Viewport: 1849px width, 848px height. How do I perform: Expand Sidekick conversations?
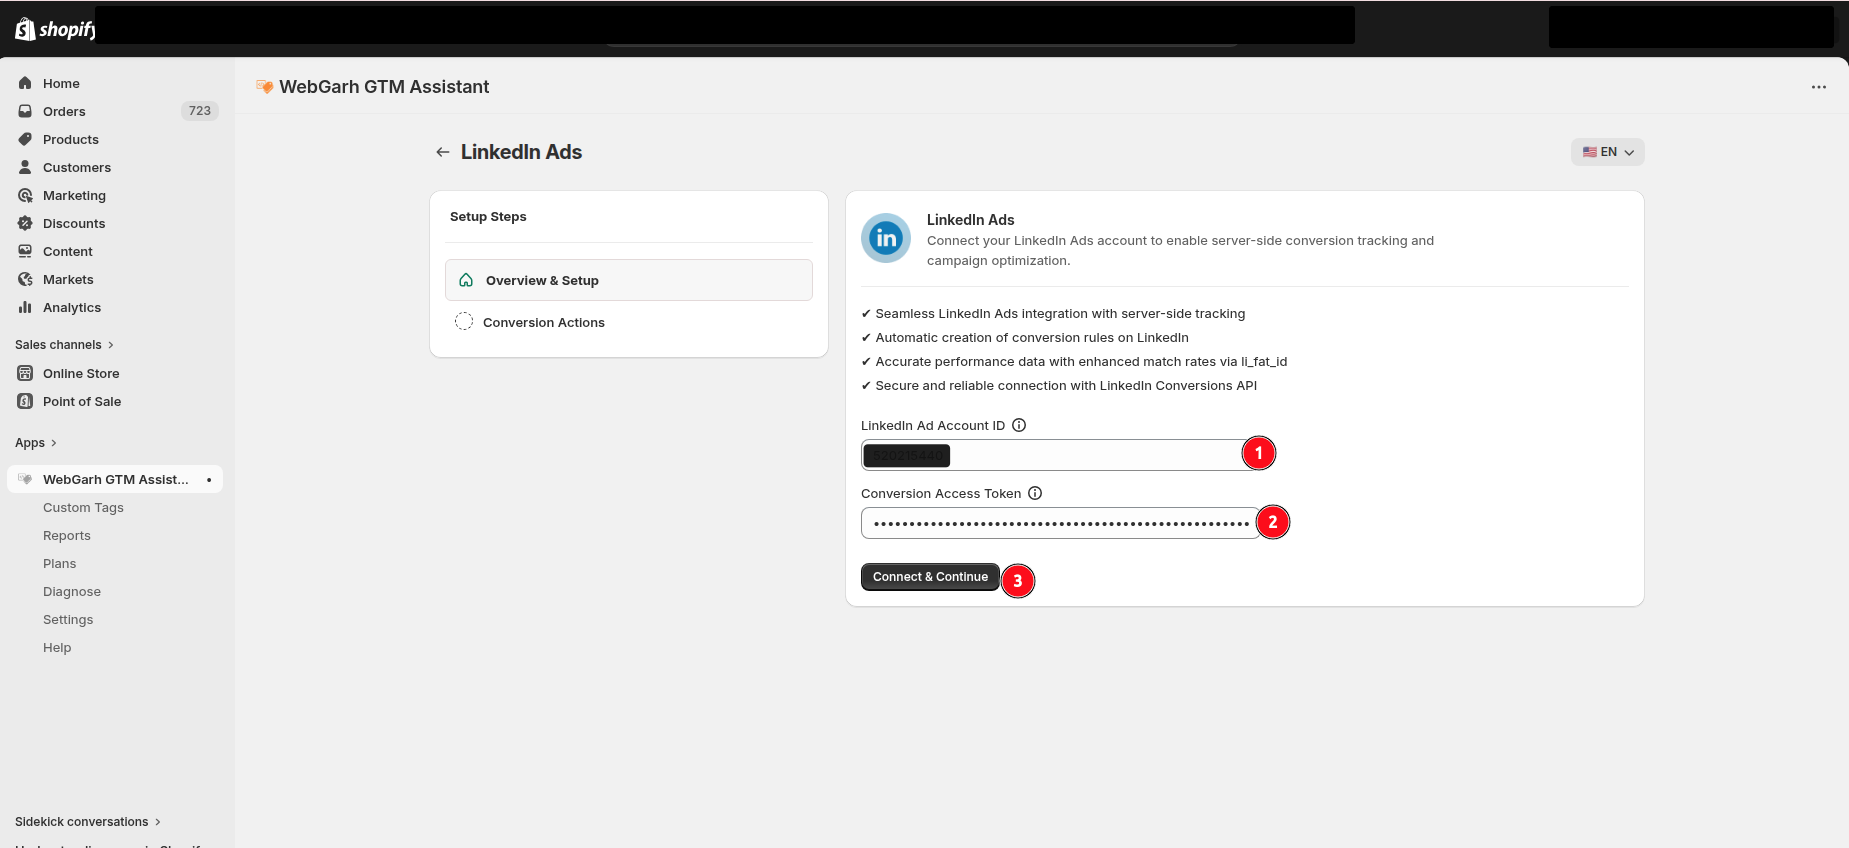click(x=88, y=822)
